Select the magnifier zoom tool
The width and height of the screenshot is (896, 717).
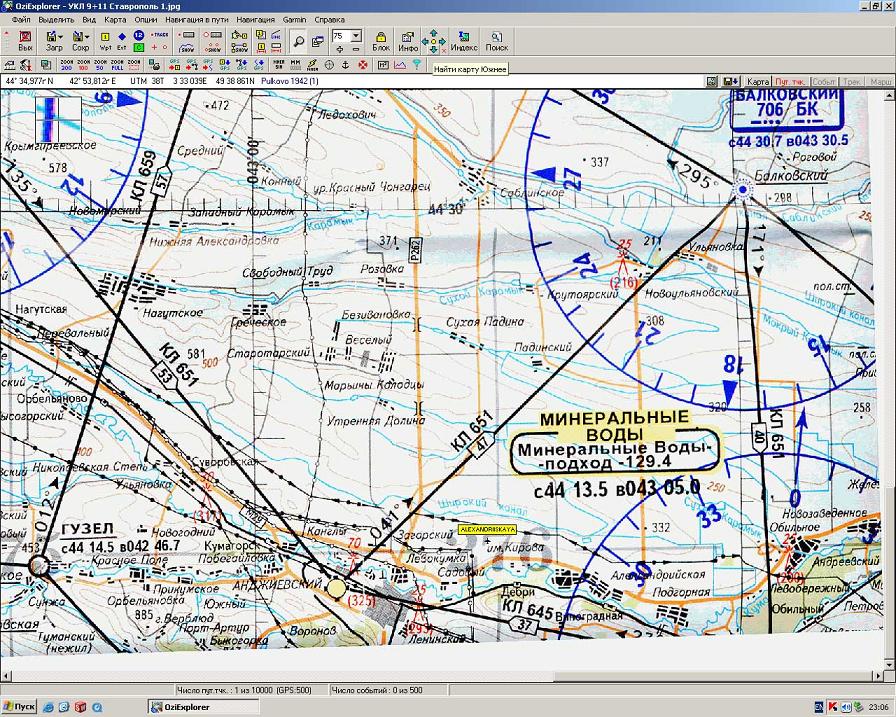[298, 41]
